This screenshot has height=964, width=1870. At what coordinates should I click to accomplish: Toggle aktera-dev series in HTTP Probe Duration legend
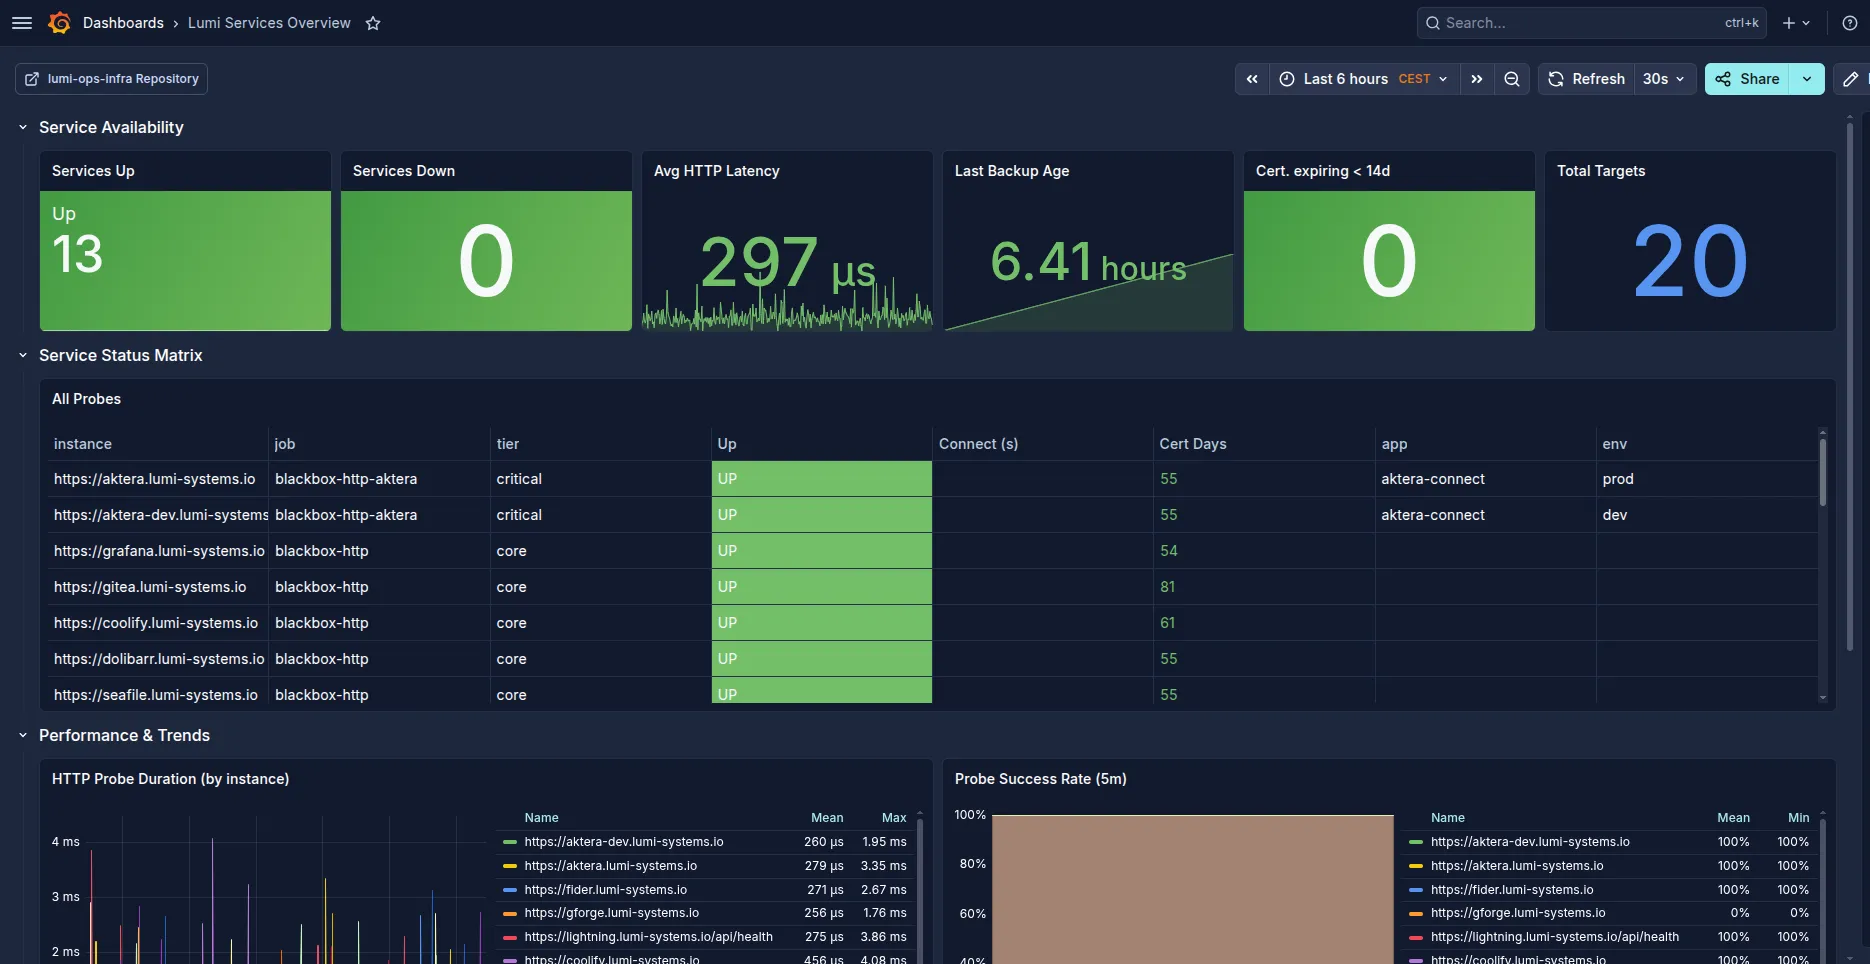coord(624,842)
